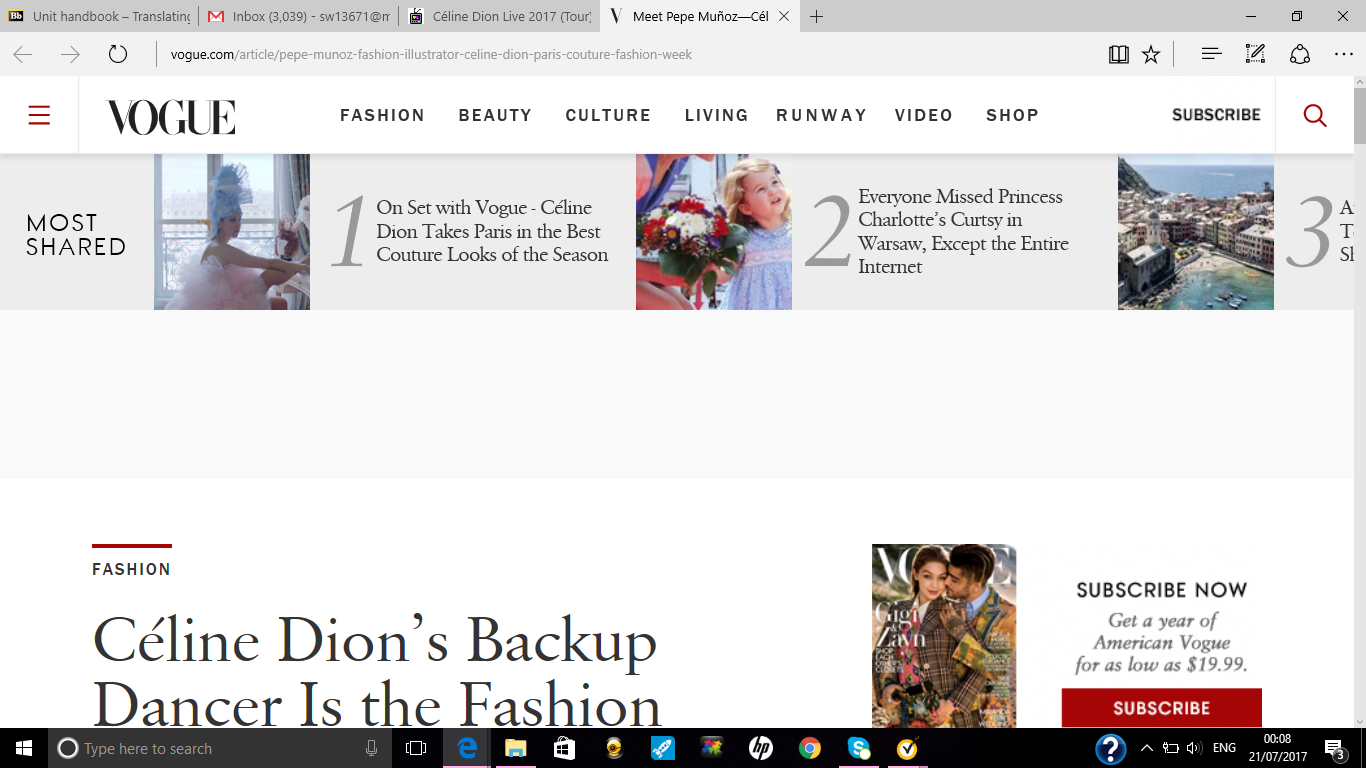Click the red Subscribe button
The image size is (1366, 768).
[1161, 708]
